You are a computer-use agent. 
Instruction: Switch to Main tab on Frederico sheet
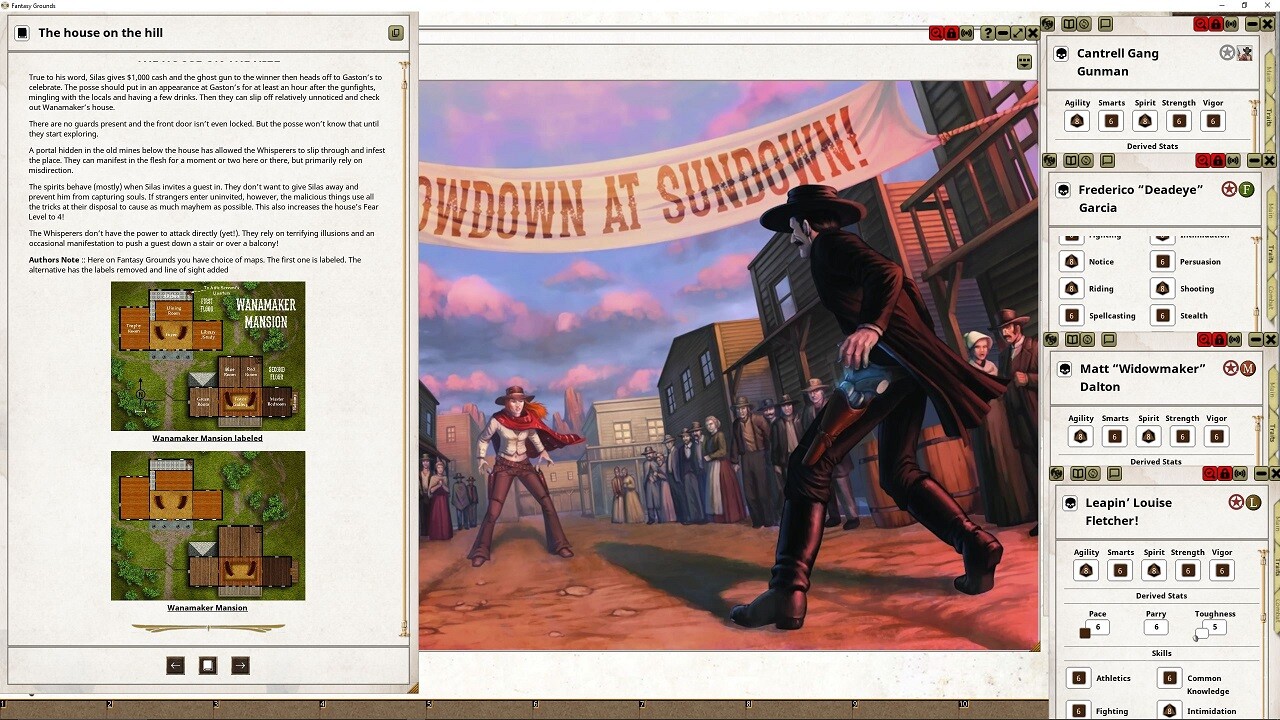click(x=1271, y=212)
